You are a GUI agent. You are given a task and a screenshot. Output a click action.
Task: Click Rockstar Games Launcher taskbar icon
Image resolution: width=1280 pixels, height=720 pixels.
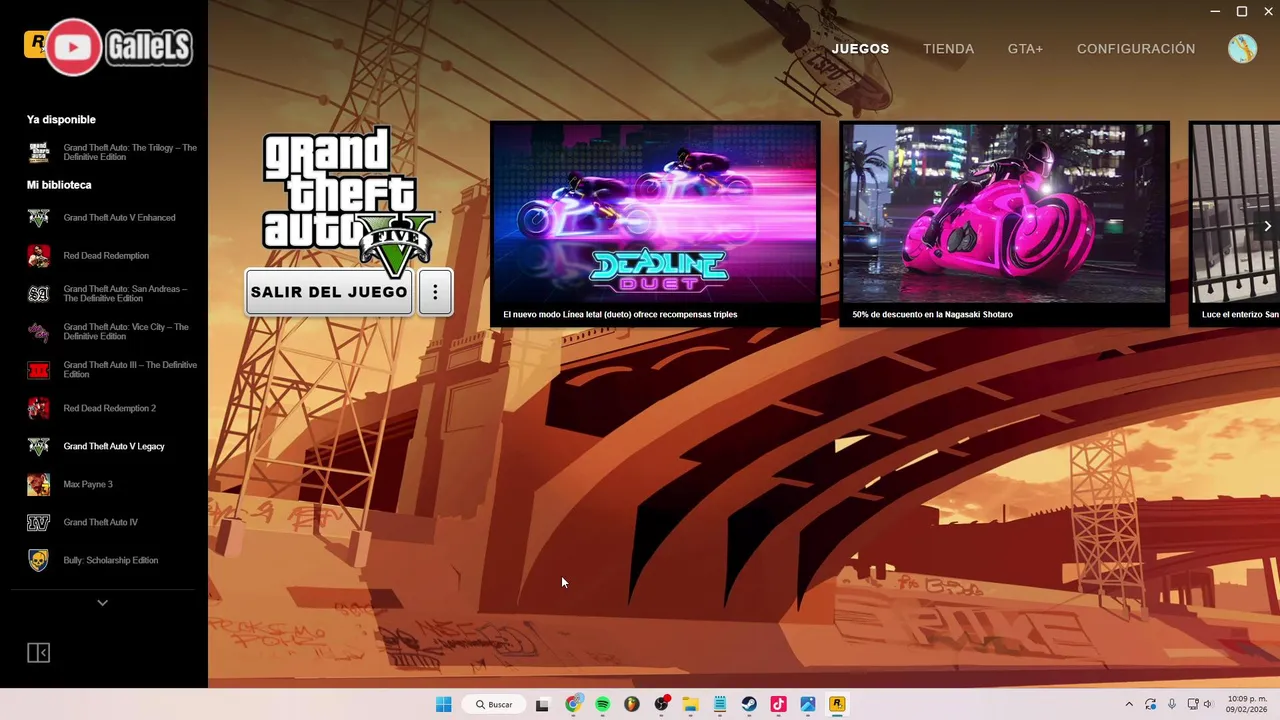tap(837, 704)
